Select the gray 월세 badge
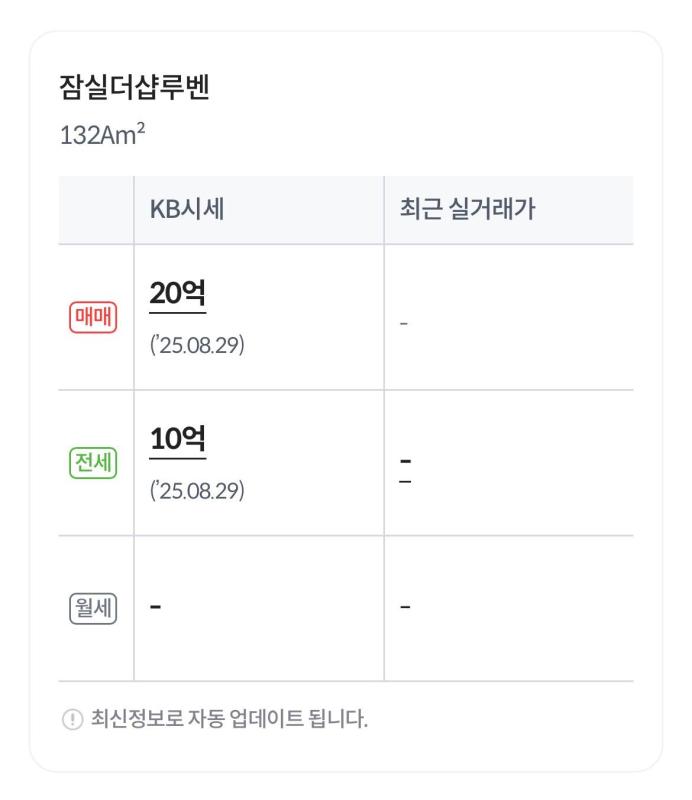This screenshot has width=692, height=800. click(x=93, y=608)
